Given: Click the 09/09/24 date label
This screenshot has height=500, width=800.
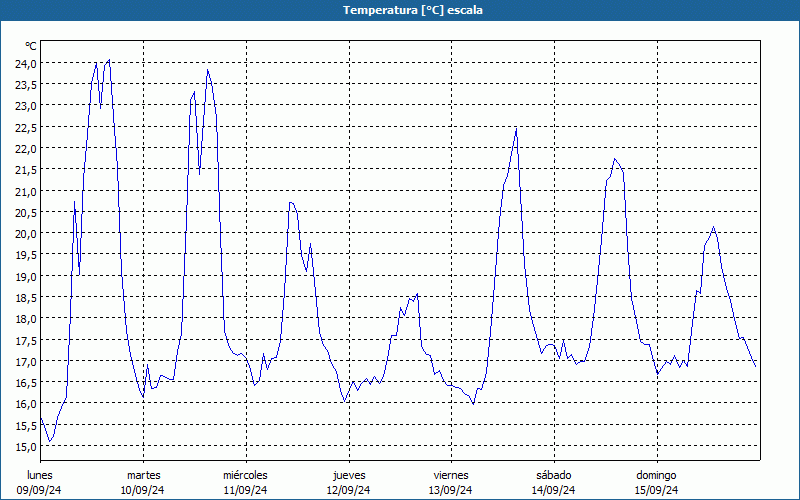Looking at the screenshot, I should 39,490.
